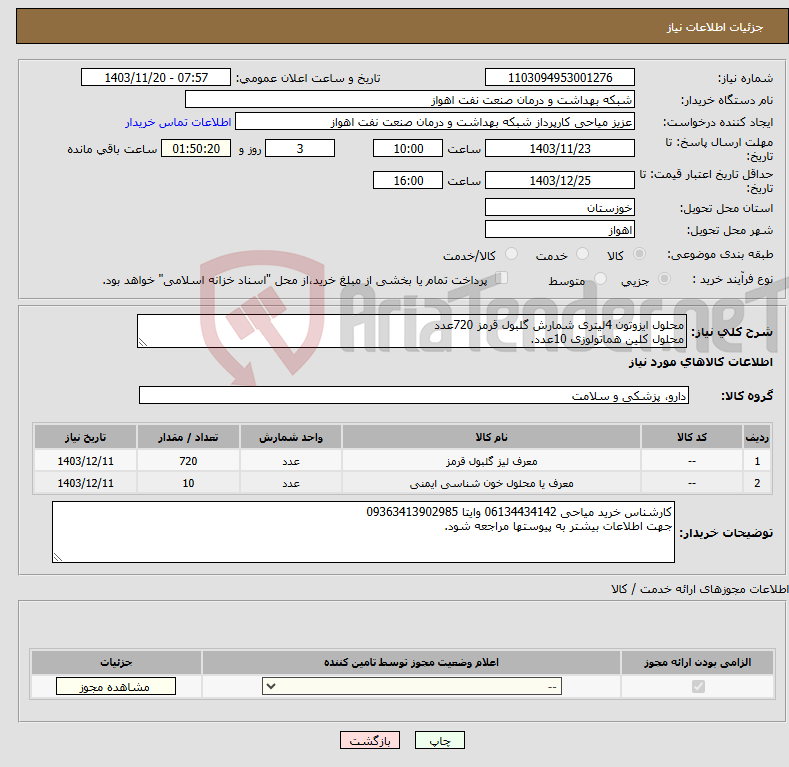The image size is (789, 767).
Task: Click the need date in row 2
Action: (x=86, y=483)
